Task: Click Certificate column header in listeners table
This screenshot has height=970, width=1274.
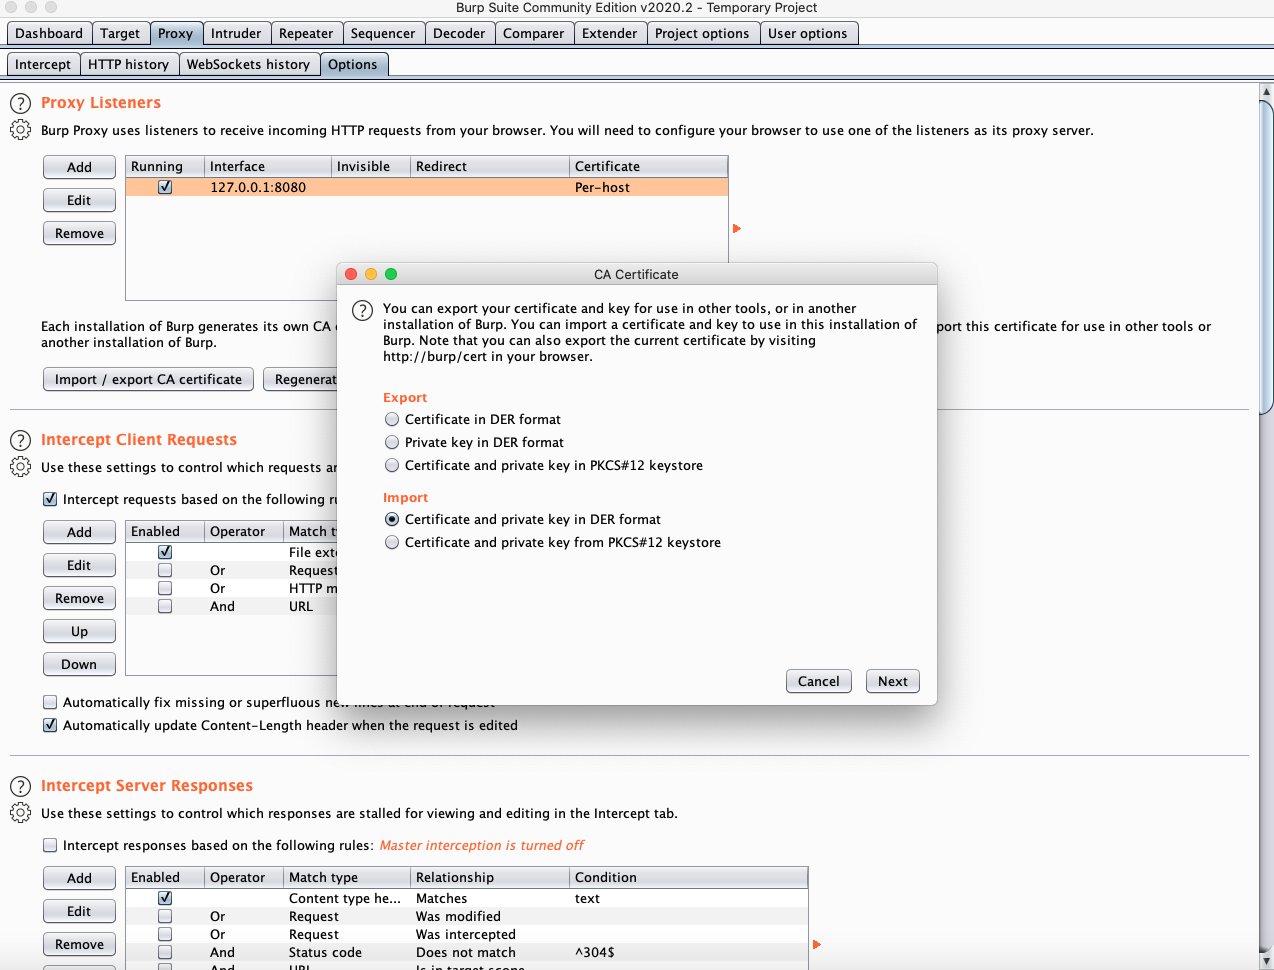Action: 649,166
